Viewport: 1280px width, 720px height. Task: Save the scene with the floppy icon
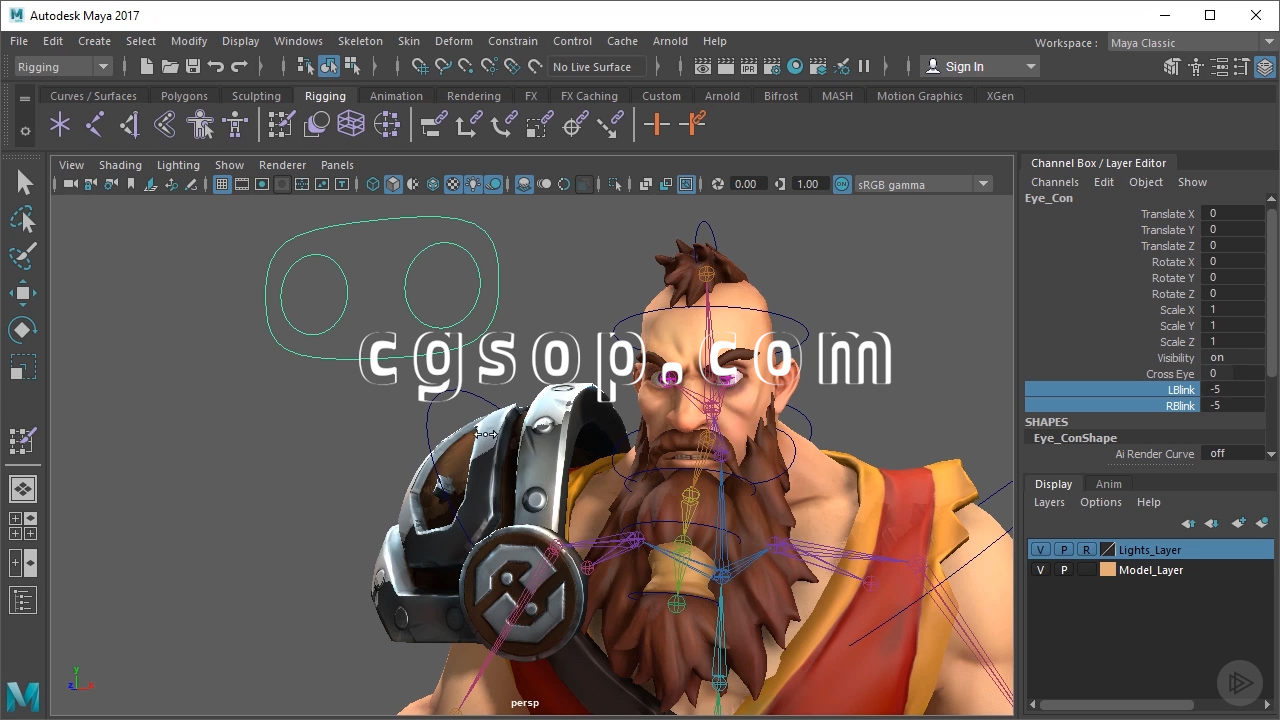tap(193, 67)
